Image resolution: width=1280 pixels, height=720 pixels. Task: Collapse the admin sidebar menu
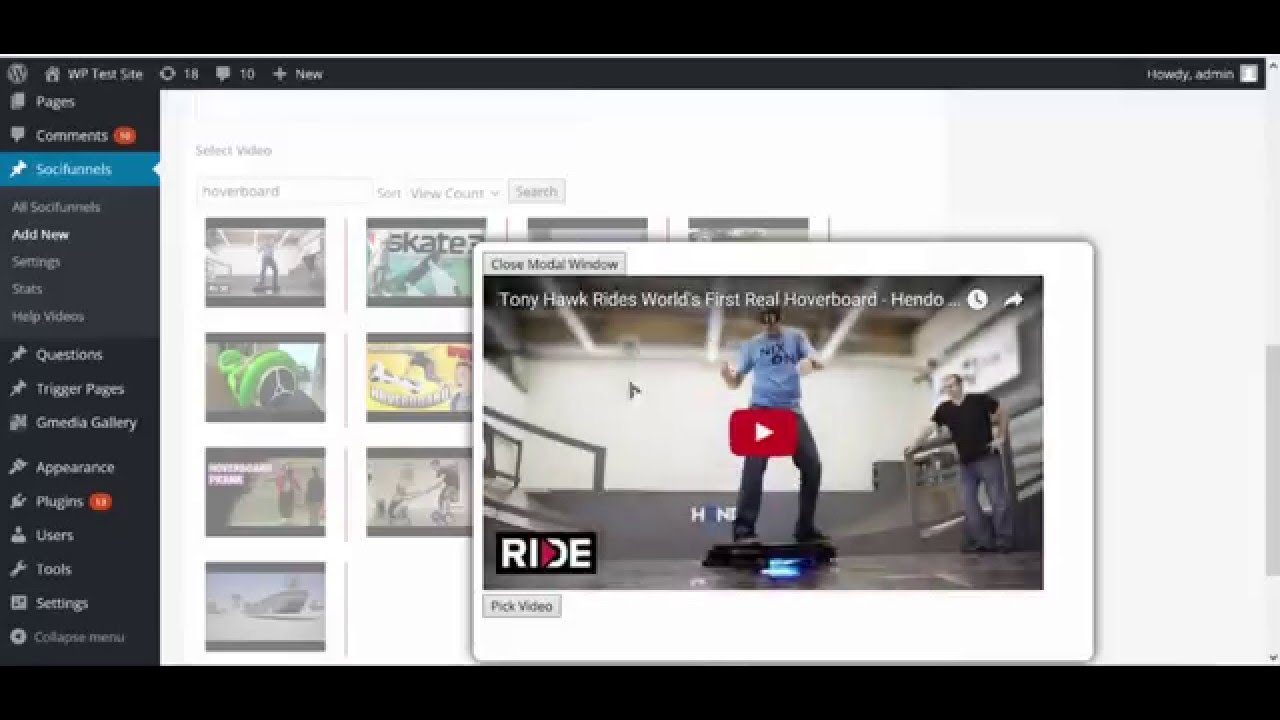pyautogui.click(x=68, y=637)
